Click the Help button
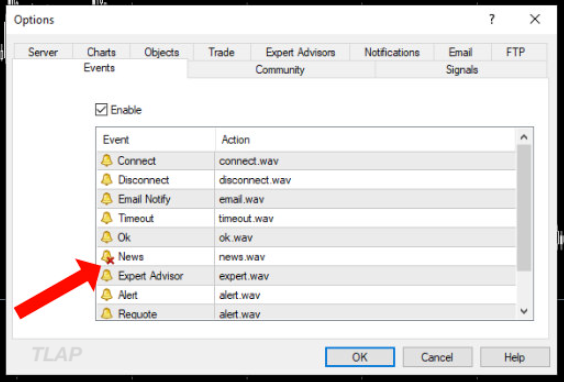 515,357
